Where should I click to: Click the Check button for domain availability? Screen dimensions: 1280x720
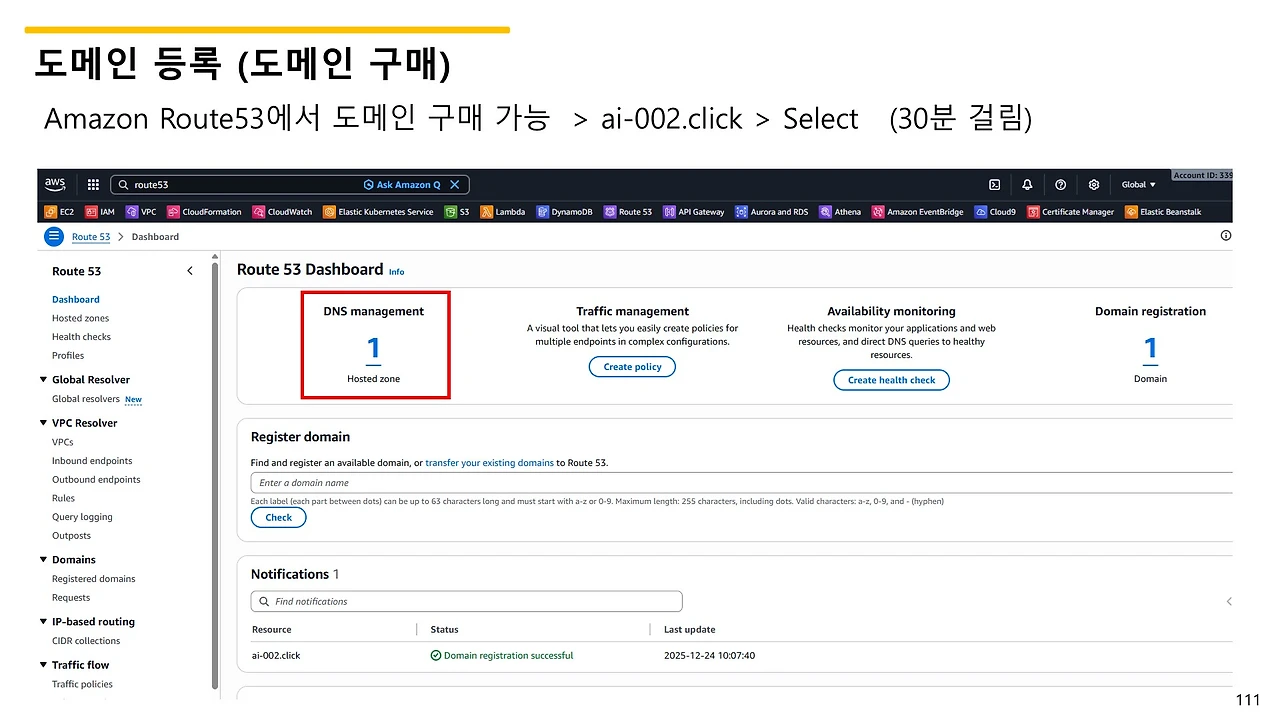[x=278, y=517]
